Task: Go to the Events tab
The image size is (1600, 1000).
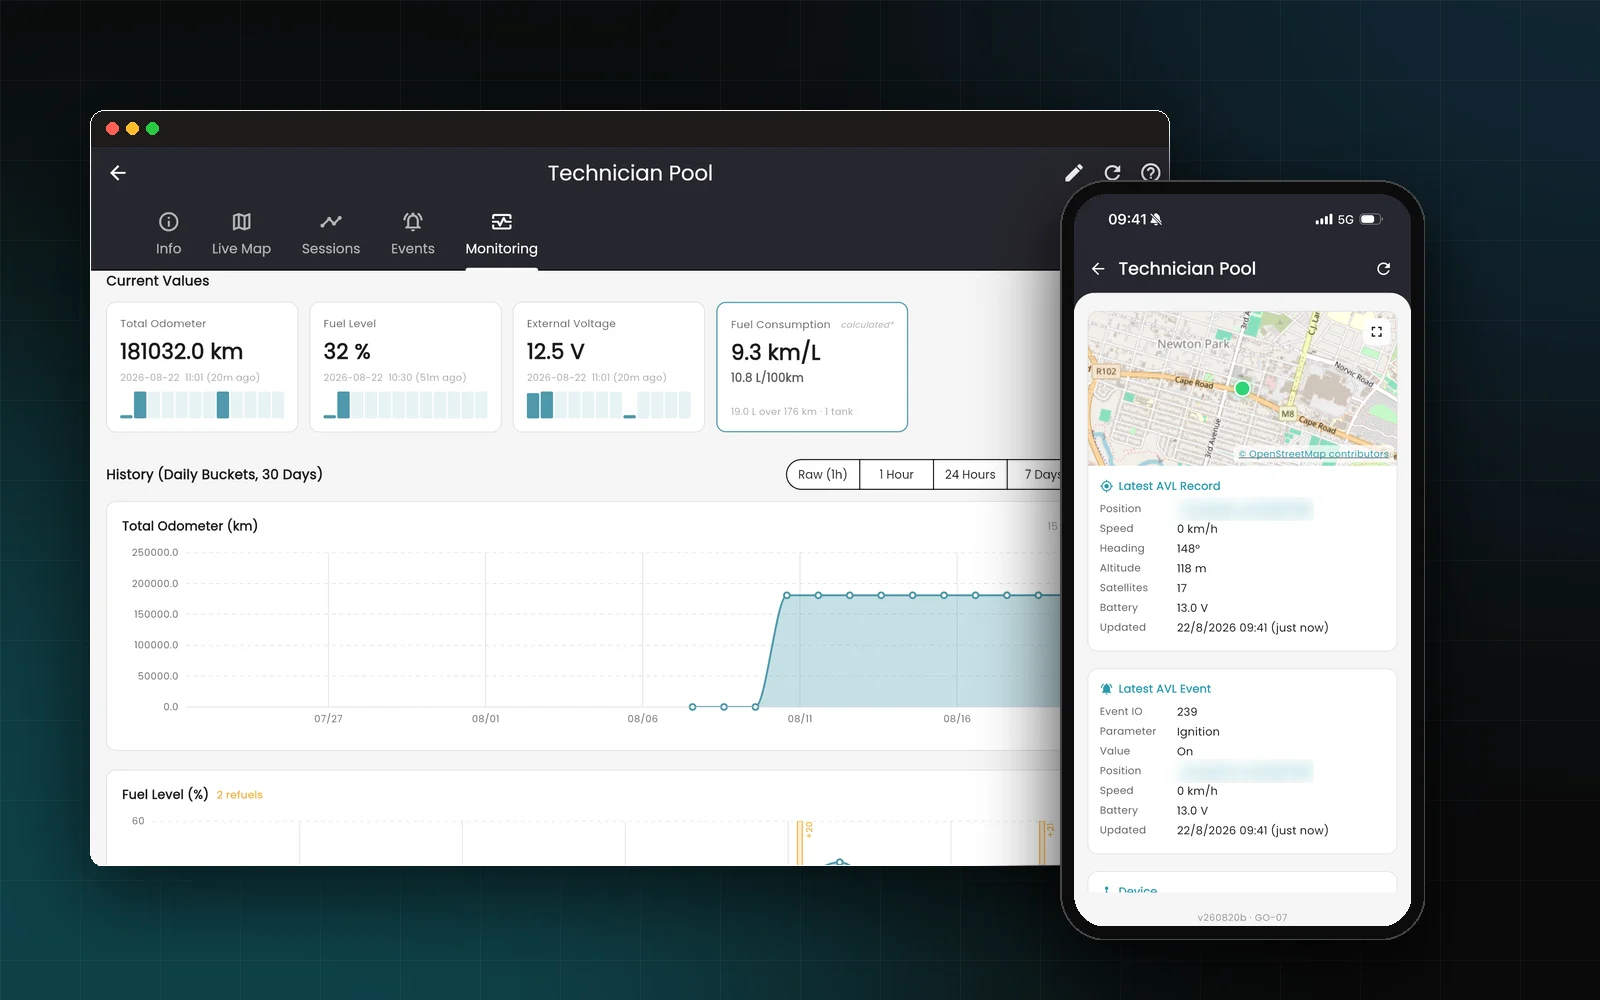Action: (413, 234)
